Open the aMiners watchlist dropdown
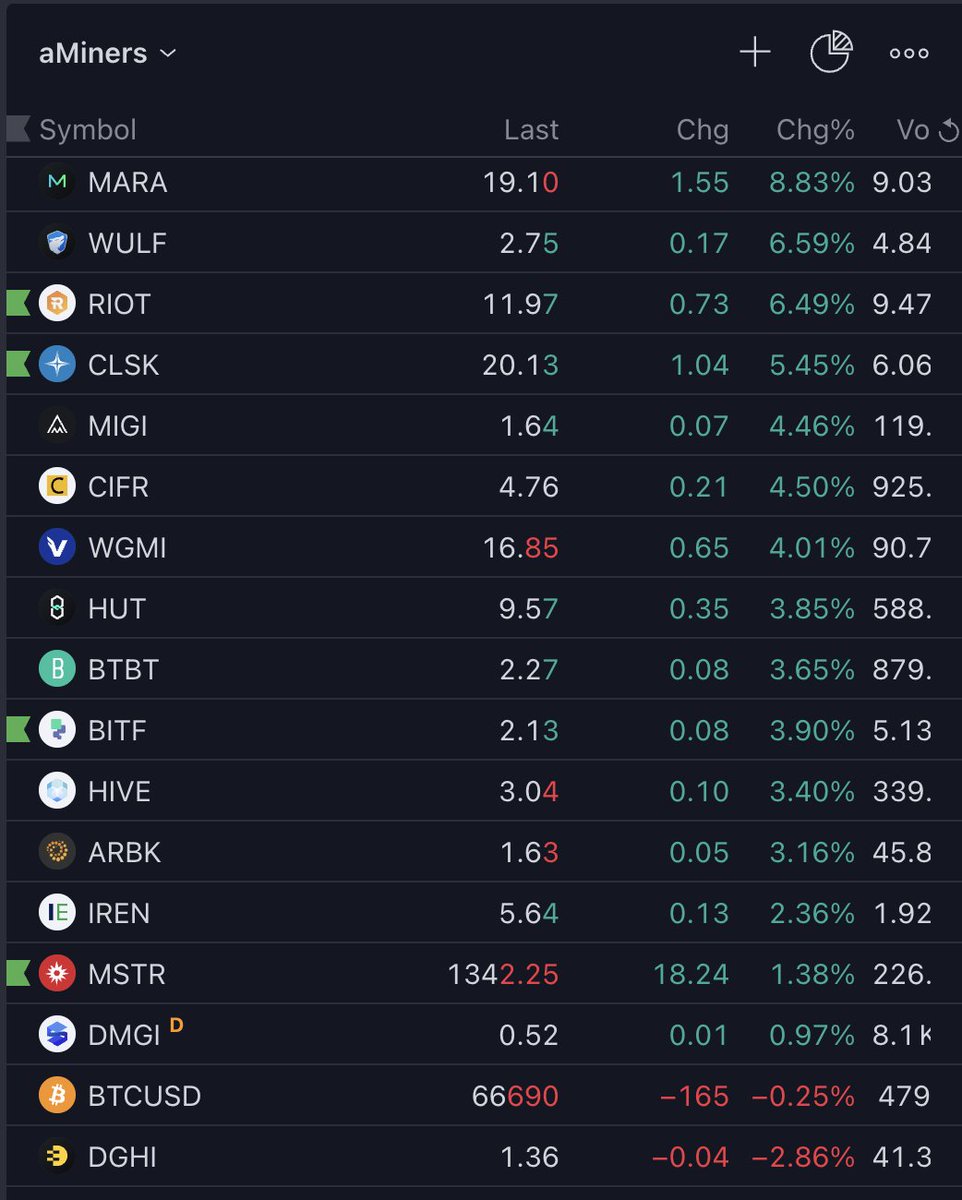Viewport: 962px width, 1200px height. [x=107, y=53]
